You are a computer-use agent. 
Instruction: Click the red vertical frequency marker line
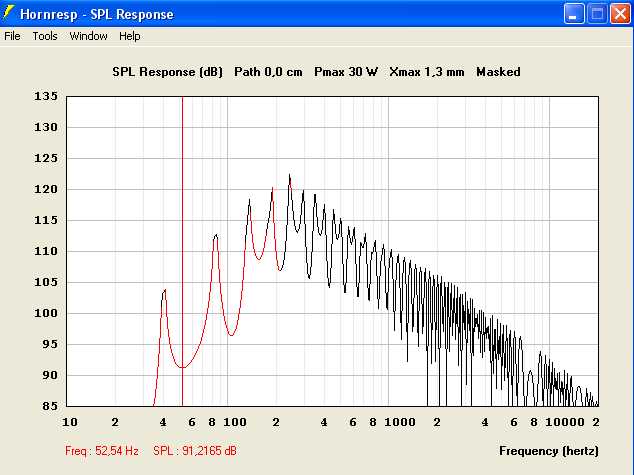(x=182, y=251)
